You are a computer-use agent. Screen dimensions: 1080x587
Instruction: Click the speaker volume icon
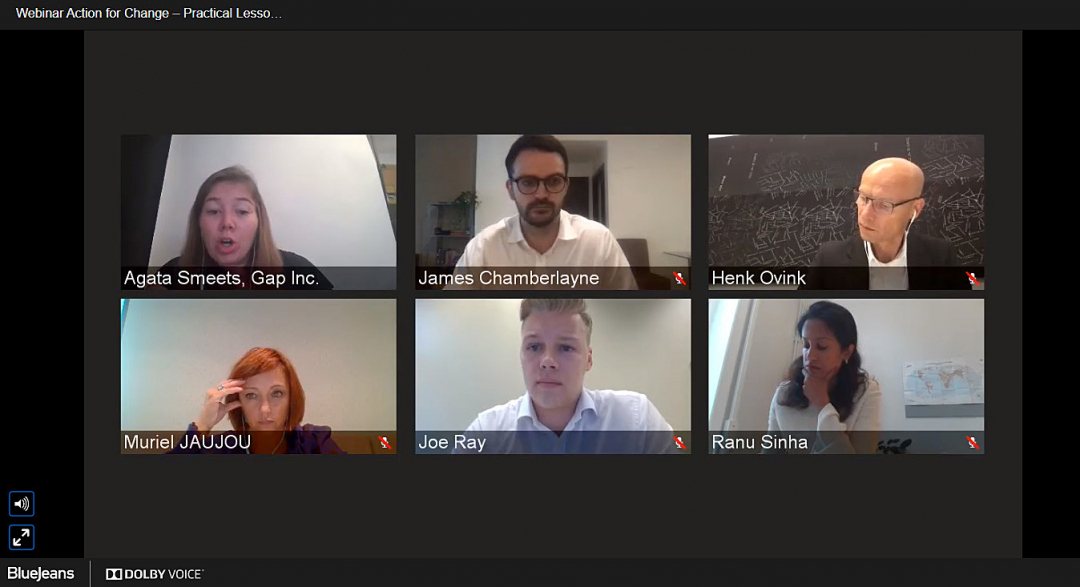pos(21,504)
